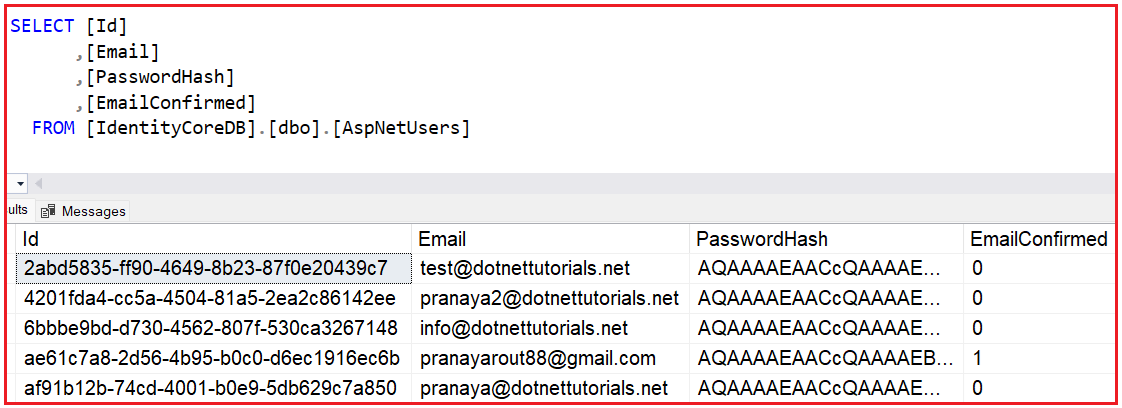This screenshot has width=1122, height=408.
Task: Click [EmailConfirmed] in the query editor
Action: [x=170, y=103]
